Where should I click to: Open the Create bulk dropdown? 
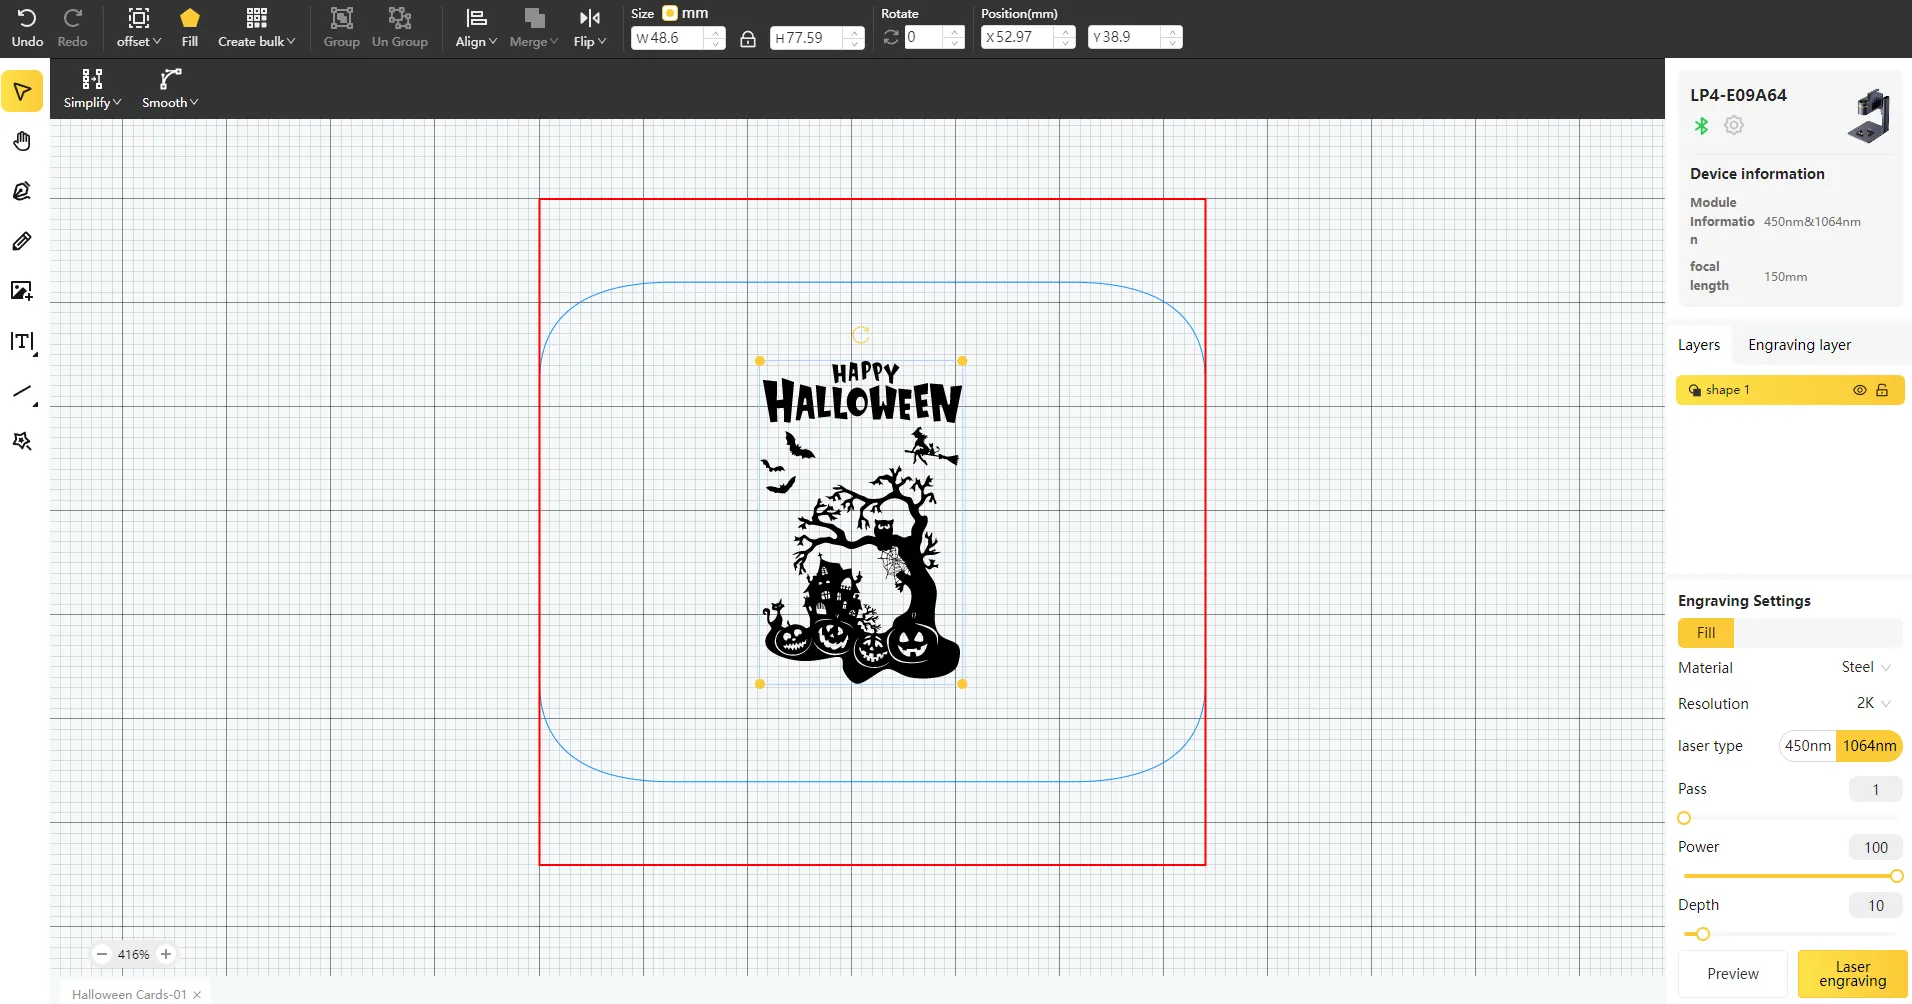[x=257, y=28]
